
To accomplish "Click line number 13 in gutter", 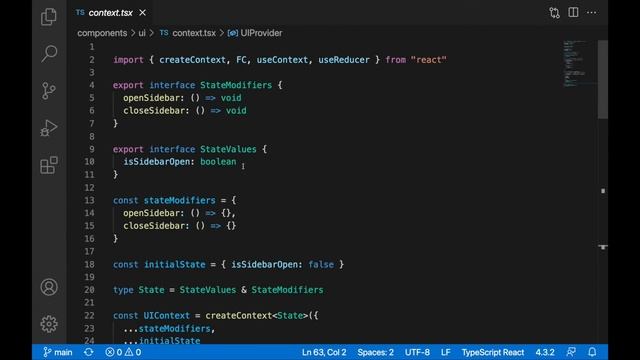I will (x=89, y=200).
